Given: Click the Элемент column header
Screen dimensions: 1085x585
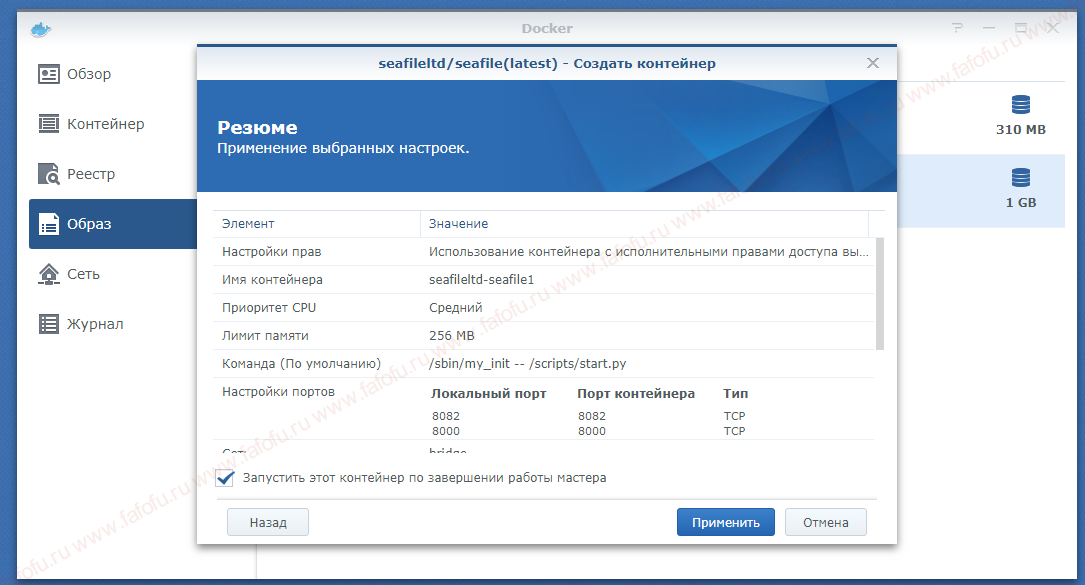Looking at the screenshot, I should (317, 224).
